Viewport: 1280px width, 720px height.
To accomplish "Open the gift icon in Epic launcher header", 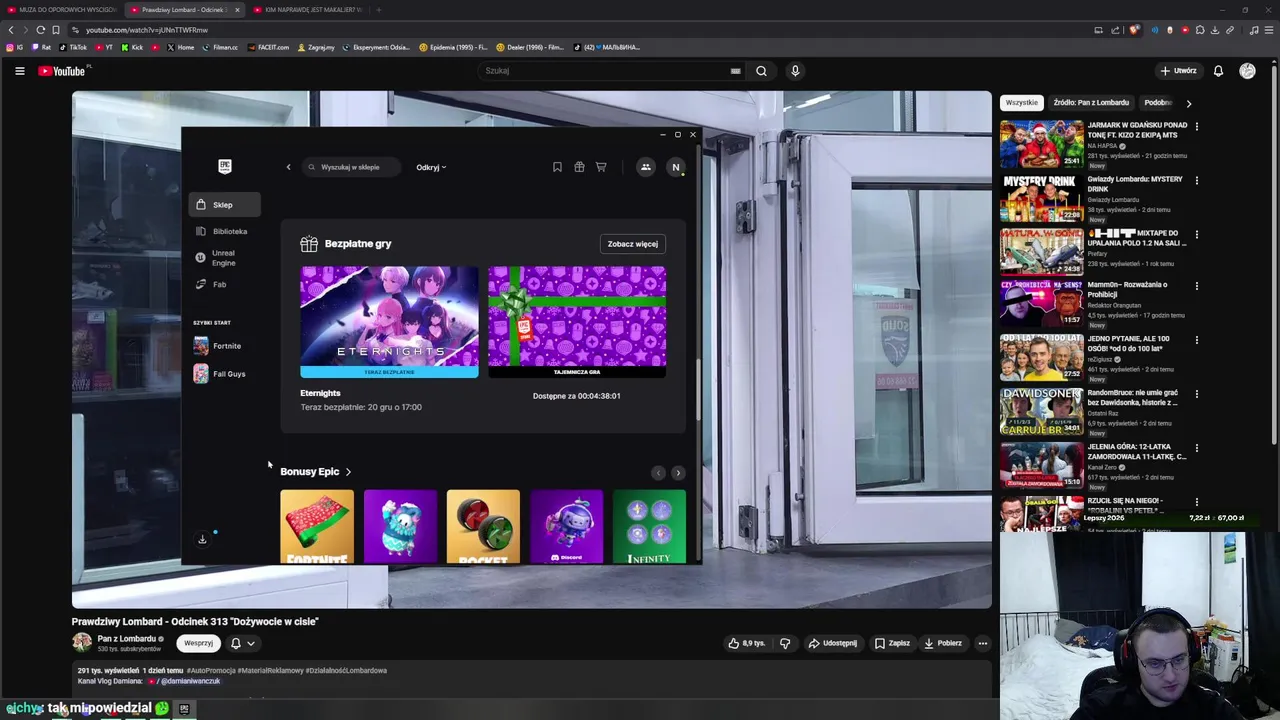I will tap(579, 167).
